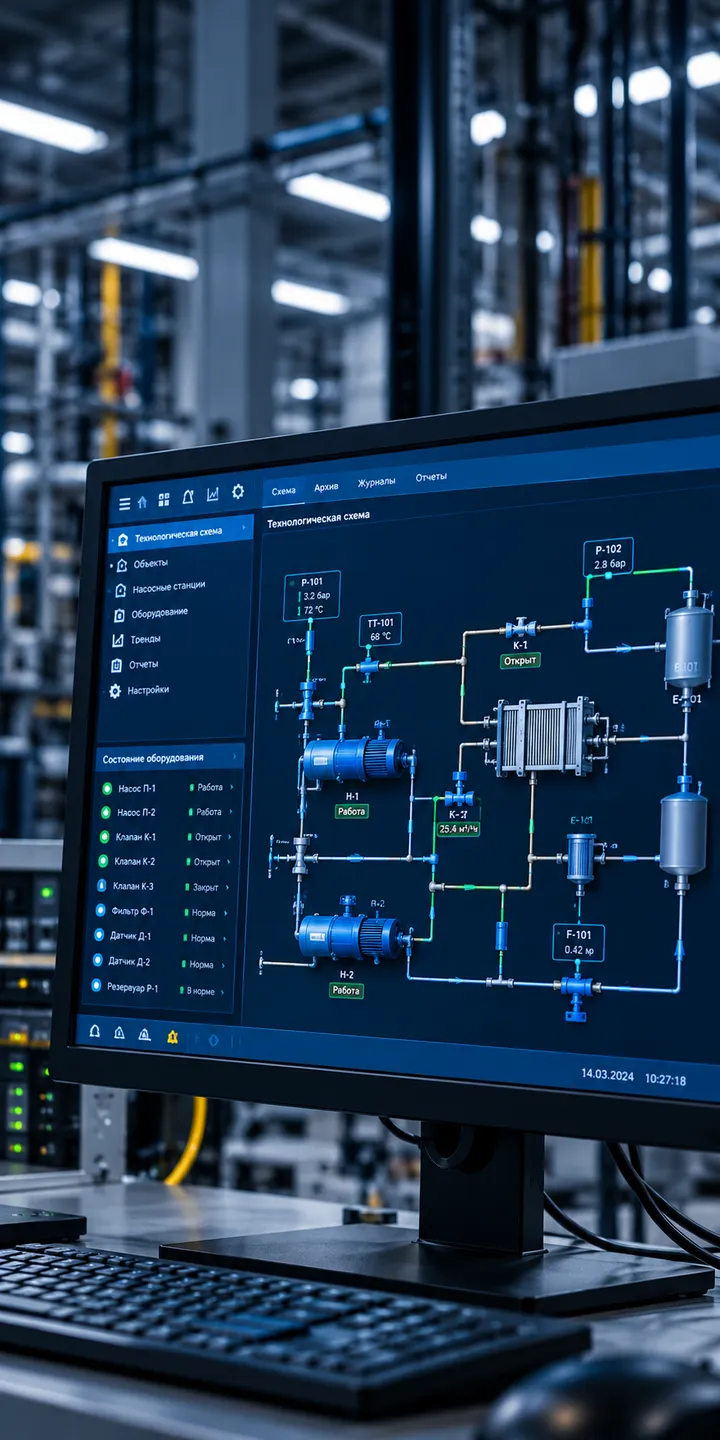
Task: Open the grid dashboard icon in the toolbar
Action: pos(164,499)
